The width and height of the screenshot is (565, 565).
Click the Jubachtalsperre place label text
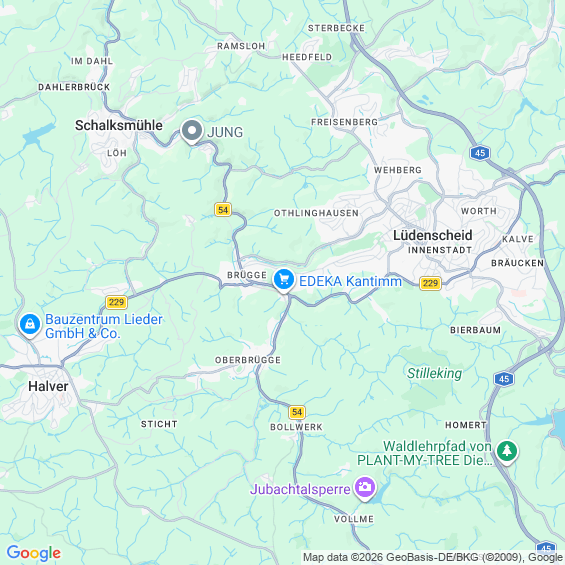click(x=300, y=489)
